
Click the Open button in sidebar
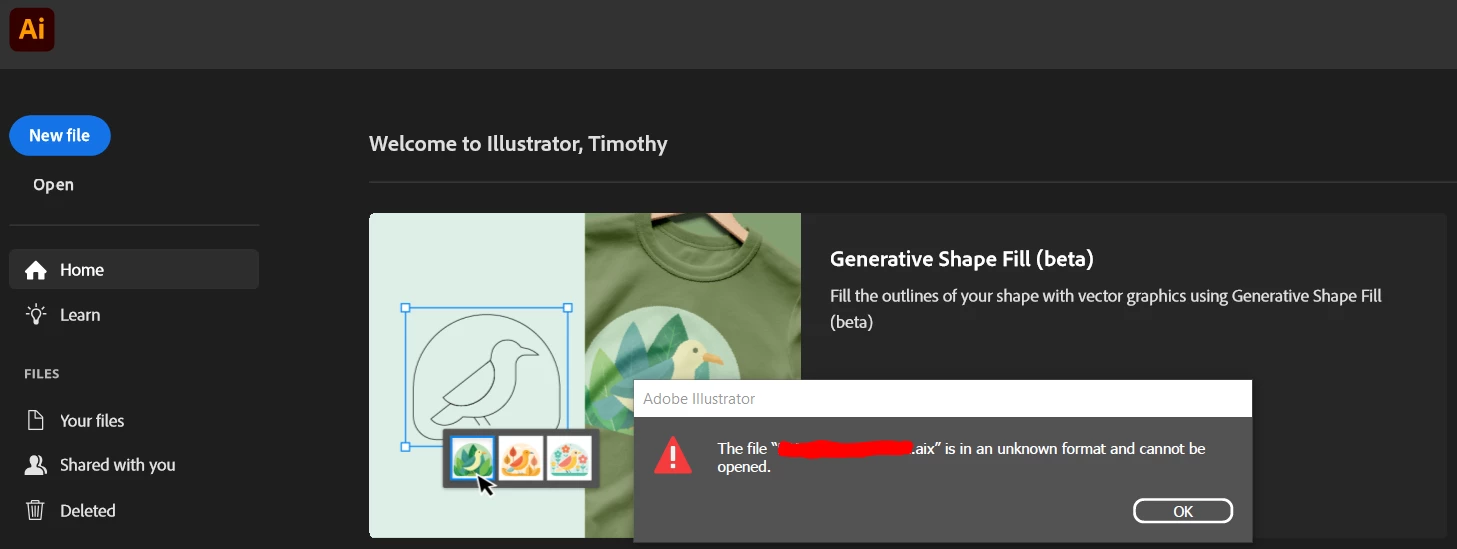pyautogui.click(x=53, y=184)
